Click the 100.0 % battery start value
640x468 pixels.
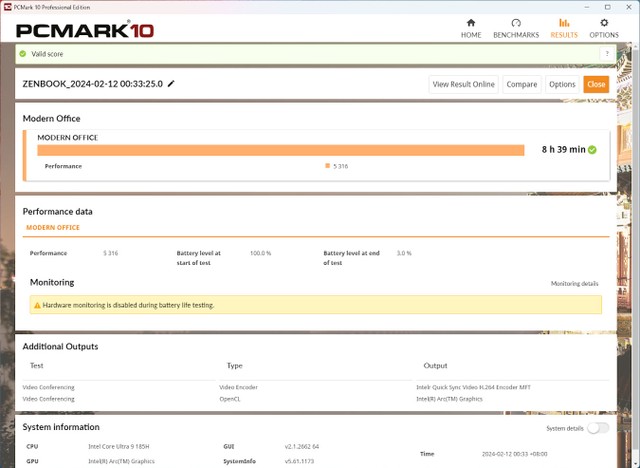pos(260,253)
